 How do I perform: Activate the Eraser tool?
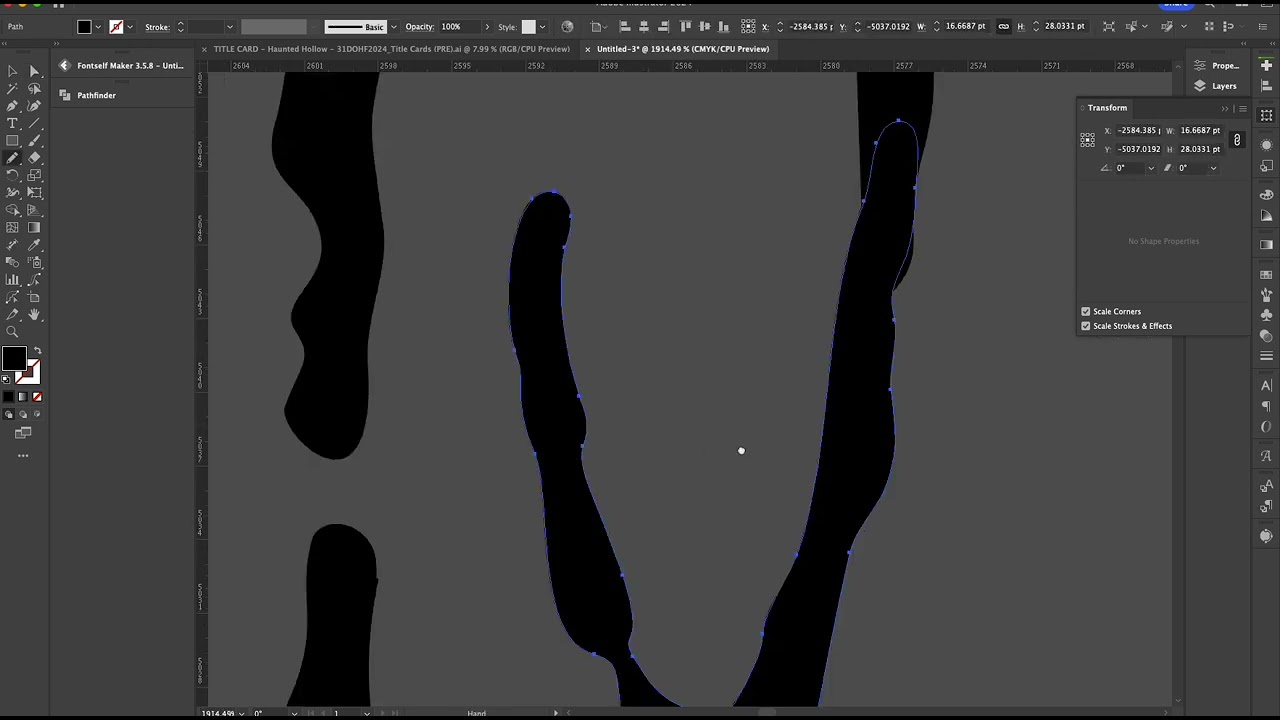tap(34, 158)
